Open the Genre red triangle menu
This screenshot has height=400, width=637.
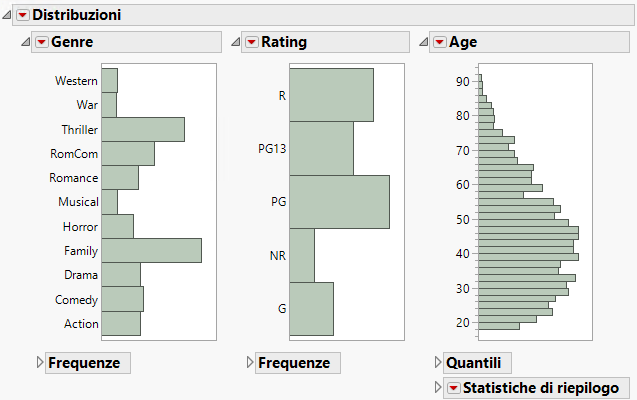(41, 42)
